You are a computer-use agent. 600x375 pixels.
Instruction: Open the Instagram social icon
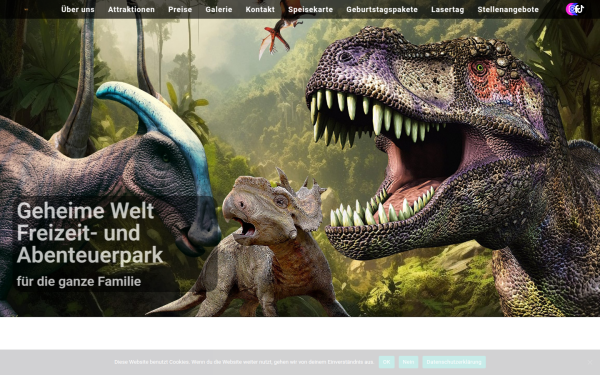coord(568,9)
